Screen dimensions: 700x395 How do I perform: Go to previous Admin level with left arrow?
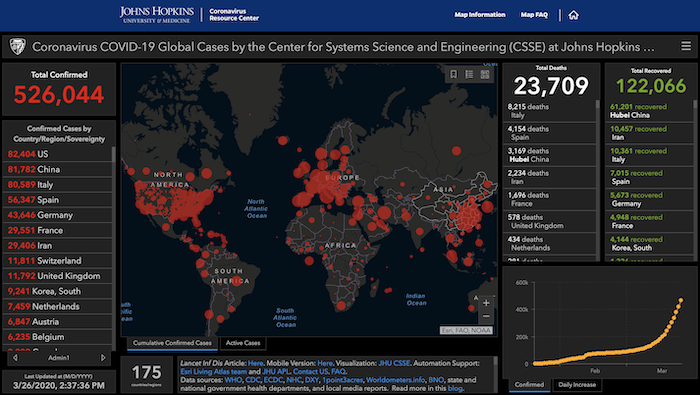(x=16, y=358)
